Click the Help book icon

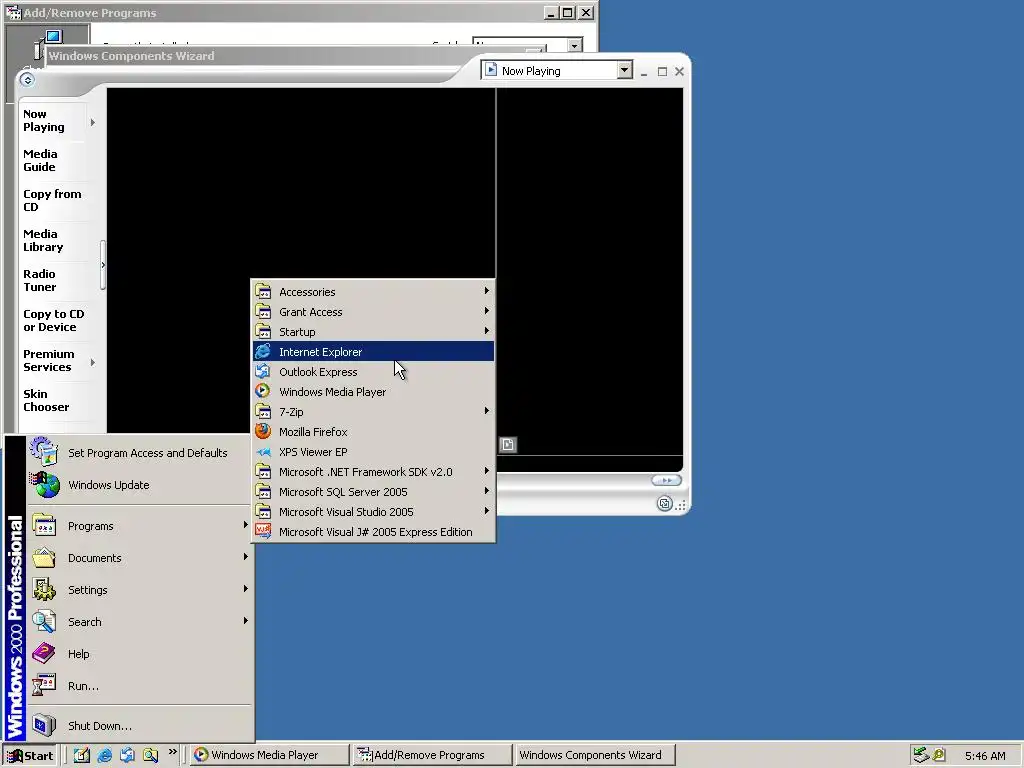tap(44, 653)
